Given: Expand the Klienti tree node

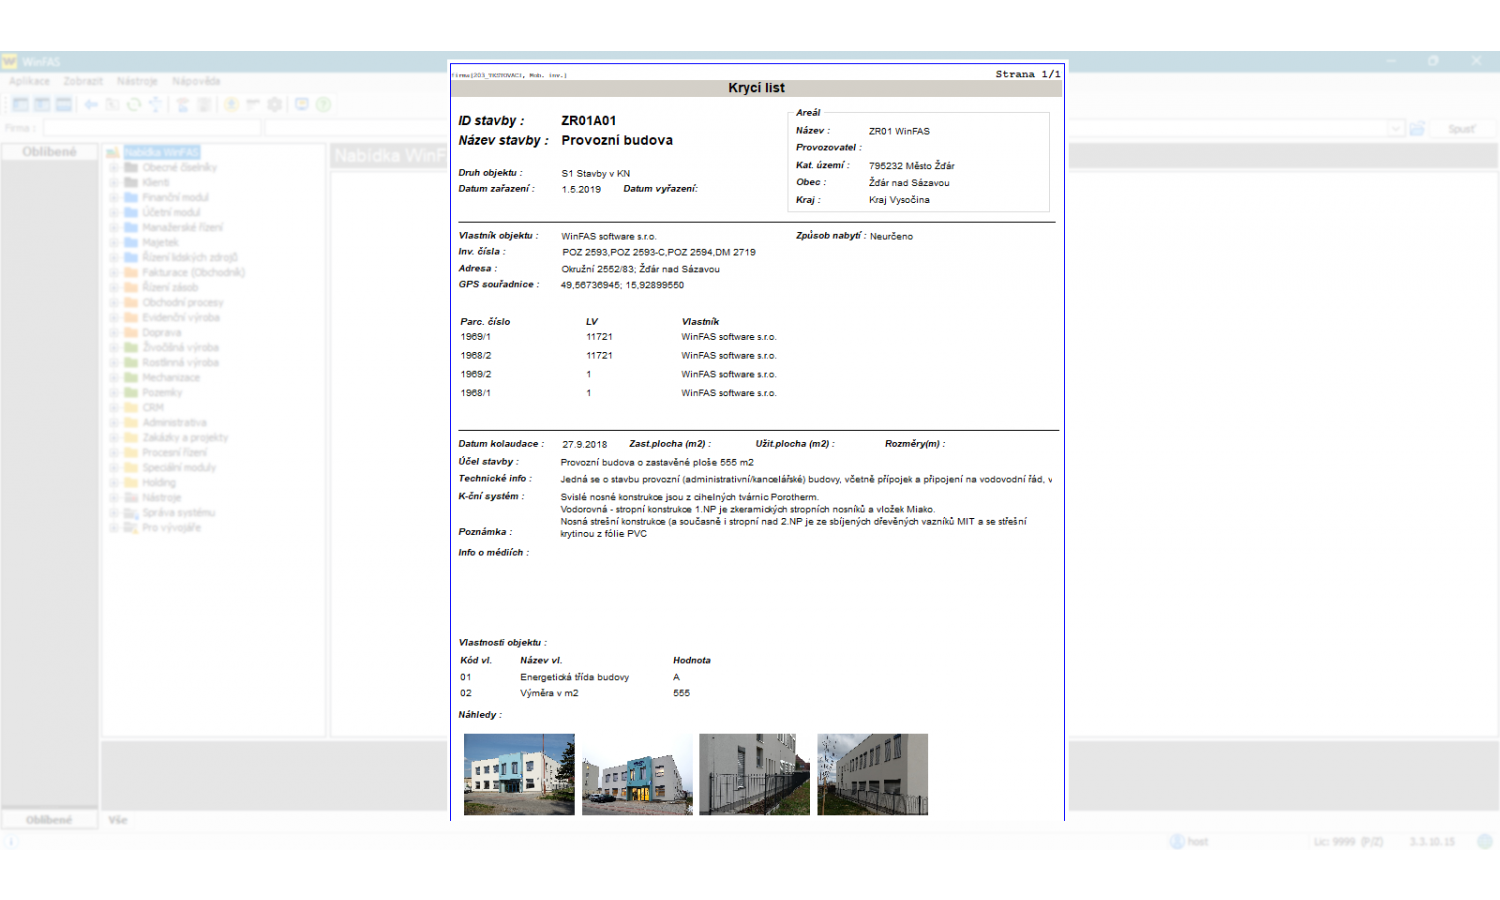Looking at the screenshot, I should [x=114, y=183].
